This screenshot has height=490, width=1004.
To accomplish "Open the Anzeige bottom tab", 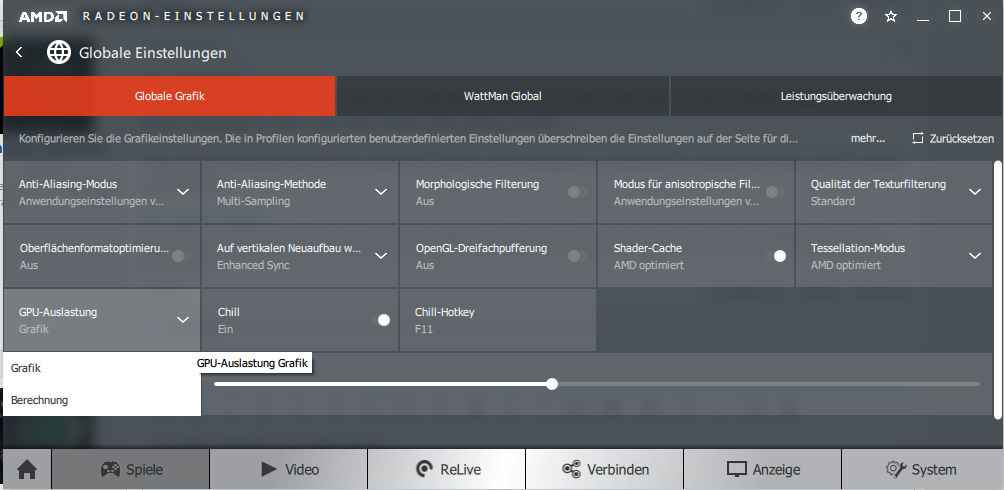I will (763, 470).
